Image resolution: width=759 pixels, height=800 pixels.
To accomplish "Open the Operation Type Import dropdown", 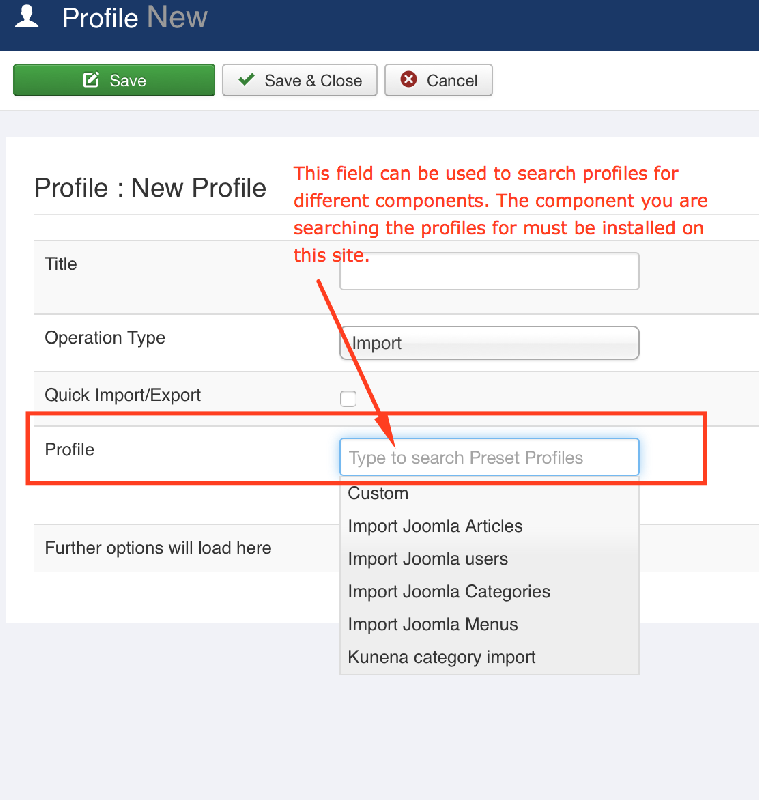I will point(489,343).
